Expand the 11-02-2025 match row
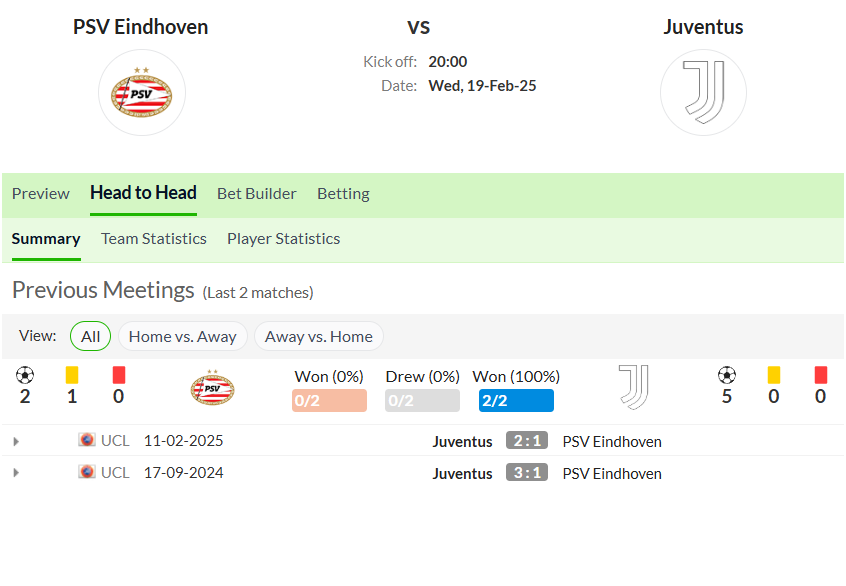Image resolution: width=846 pixels, height=586 pixels. pos(16,441)
